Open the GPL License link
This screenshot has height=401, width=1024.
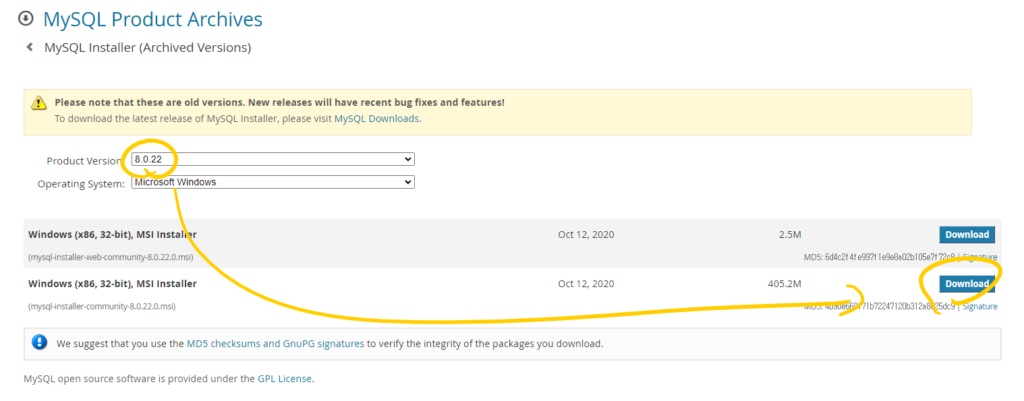285,378
